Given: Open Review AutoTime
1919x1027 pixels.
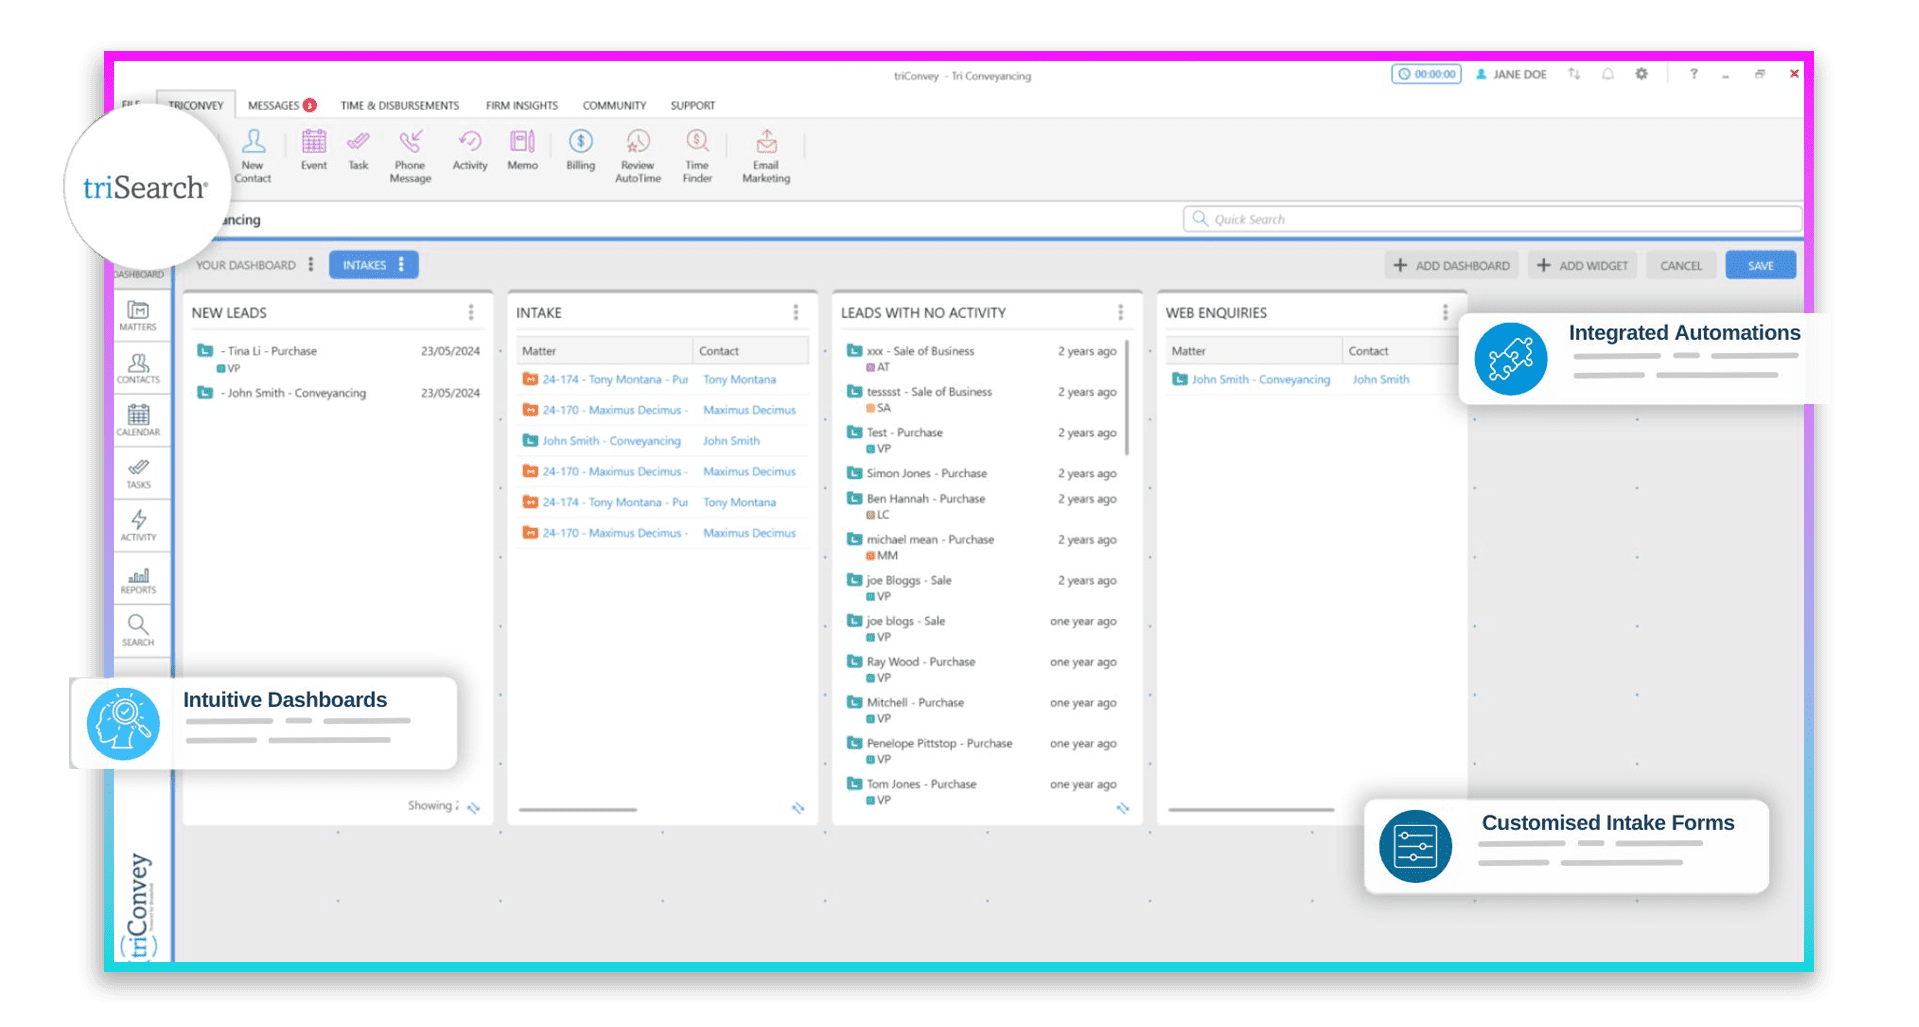Looking at the screenshot, I should [638, 156].
